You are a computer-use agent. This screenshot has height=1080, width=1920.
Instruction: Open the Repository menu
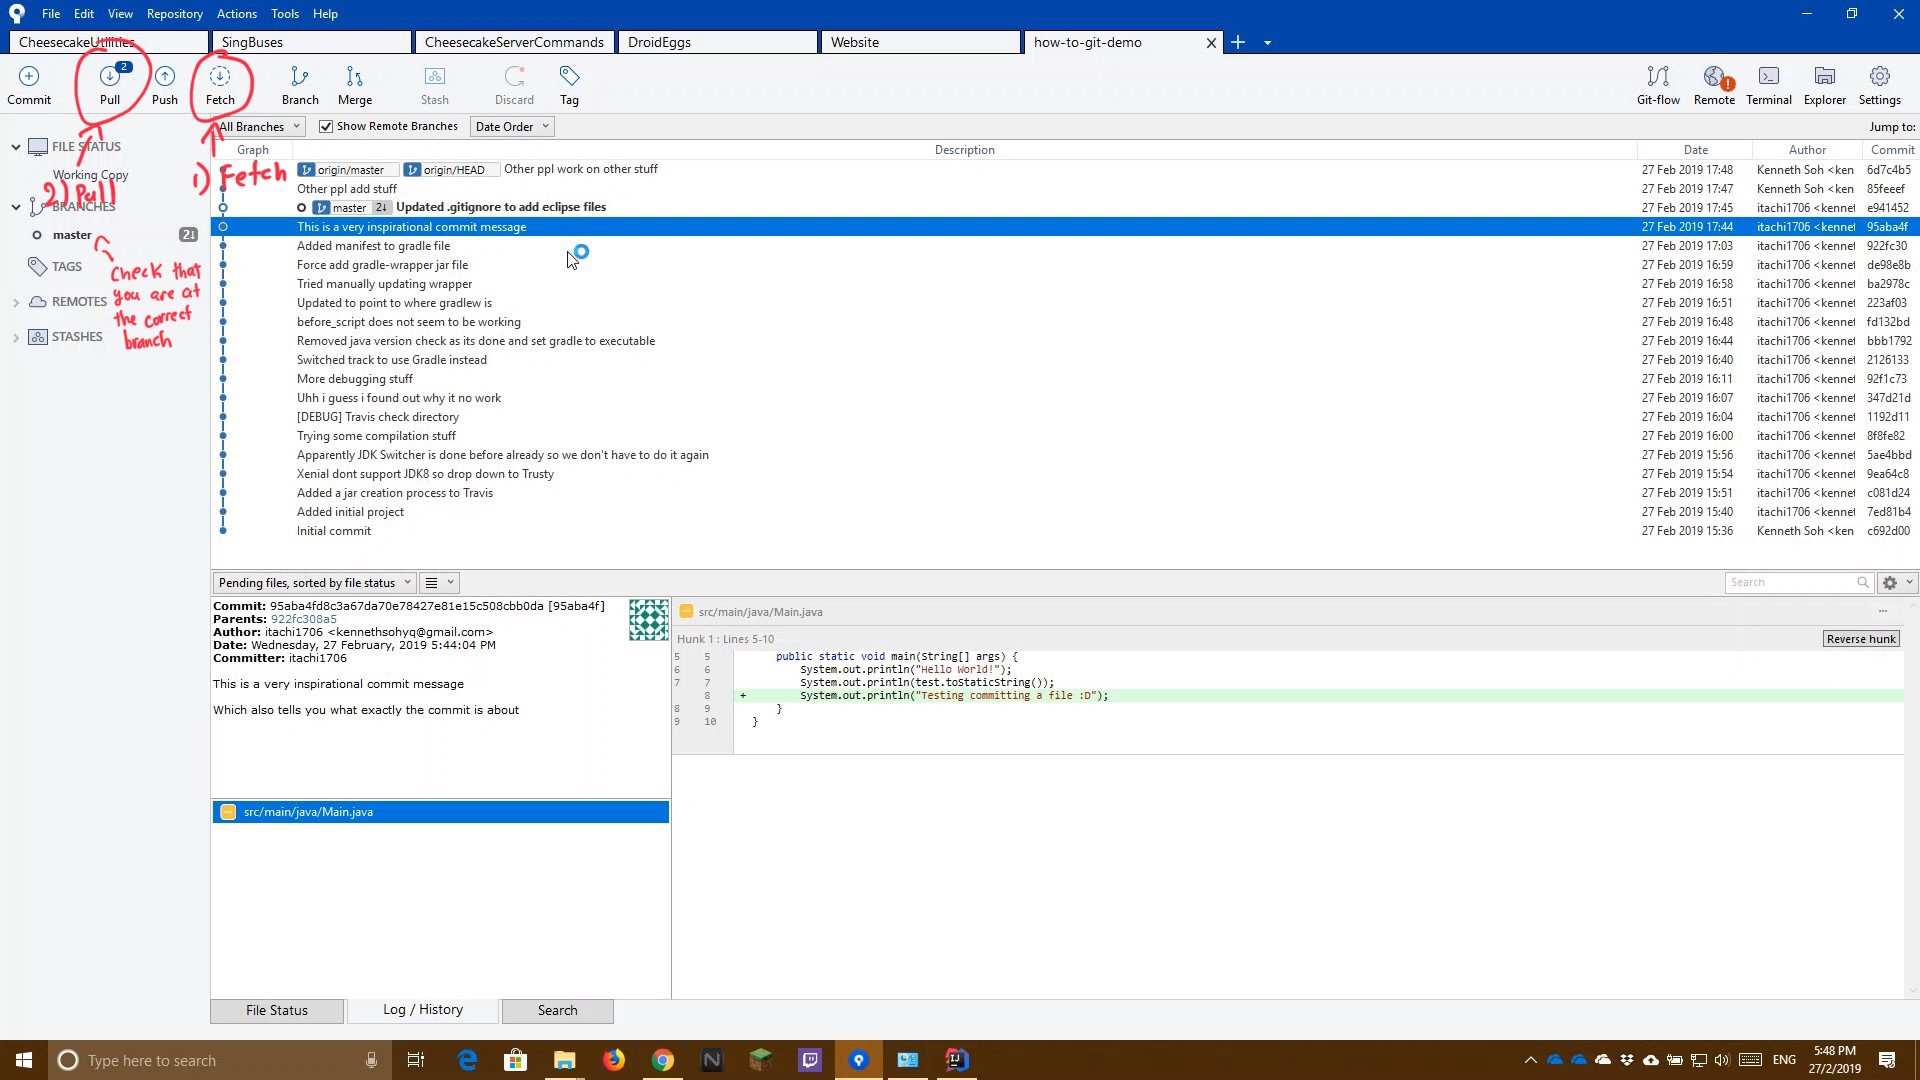click(x=174, y=13)
